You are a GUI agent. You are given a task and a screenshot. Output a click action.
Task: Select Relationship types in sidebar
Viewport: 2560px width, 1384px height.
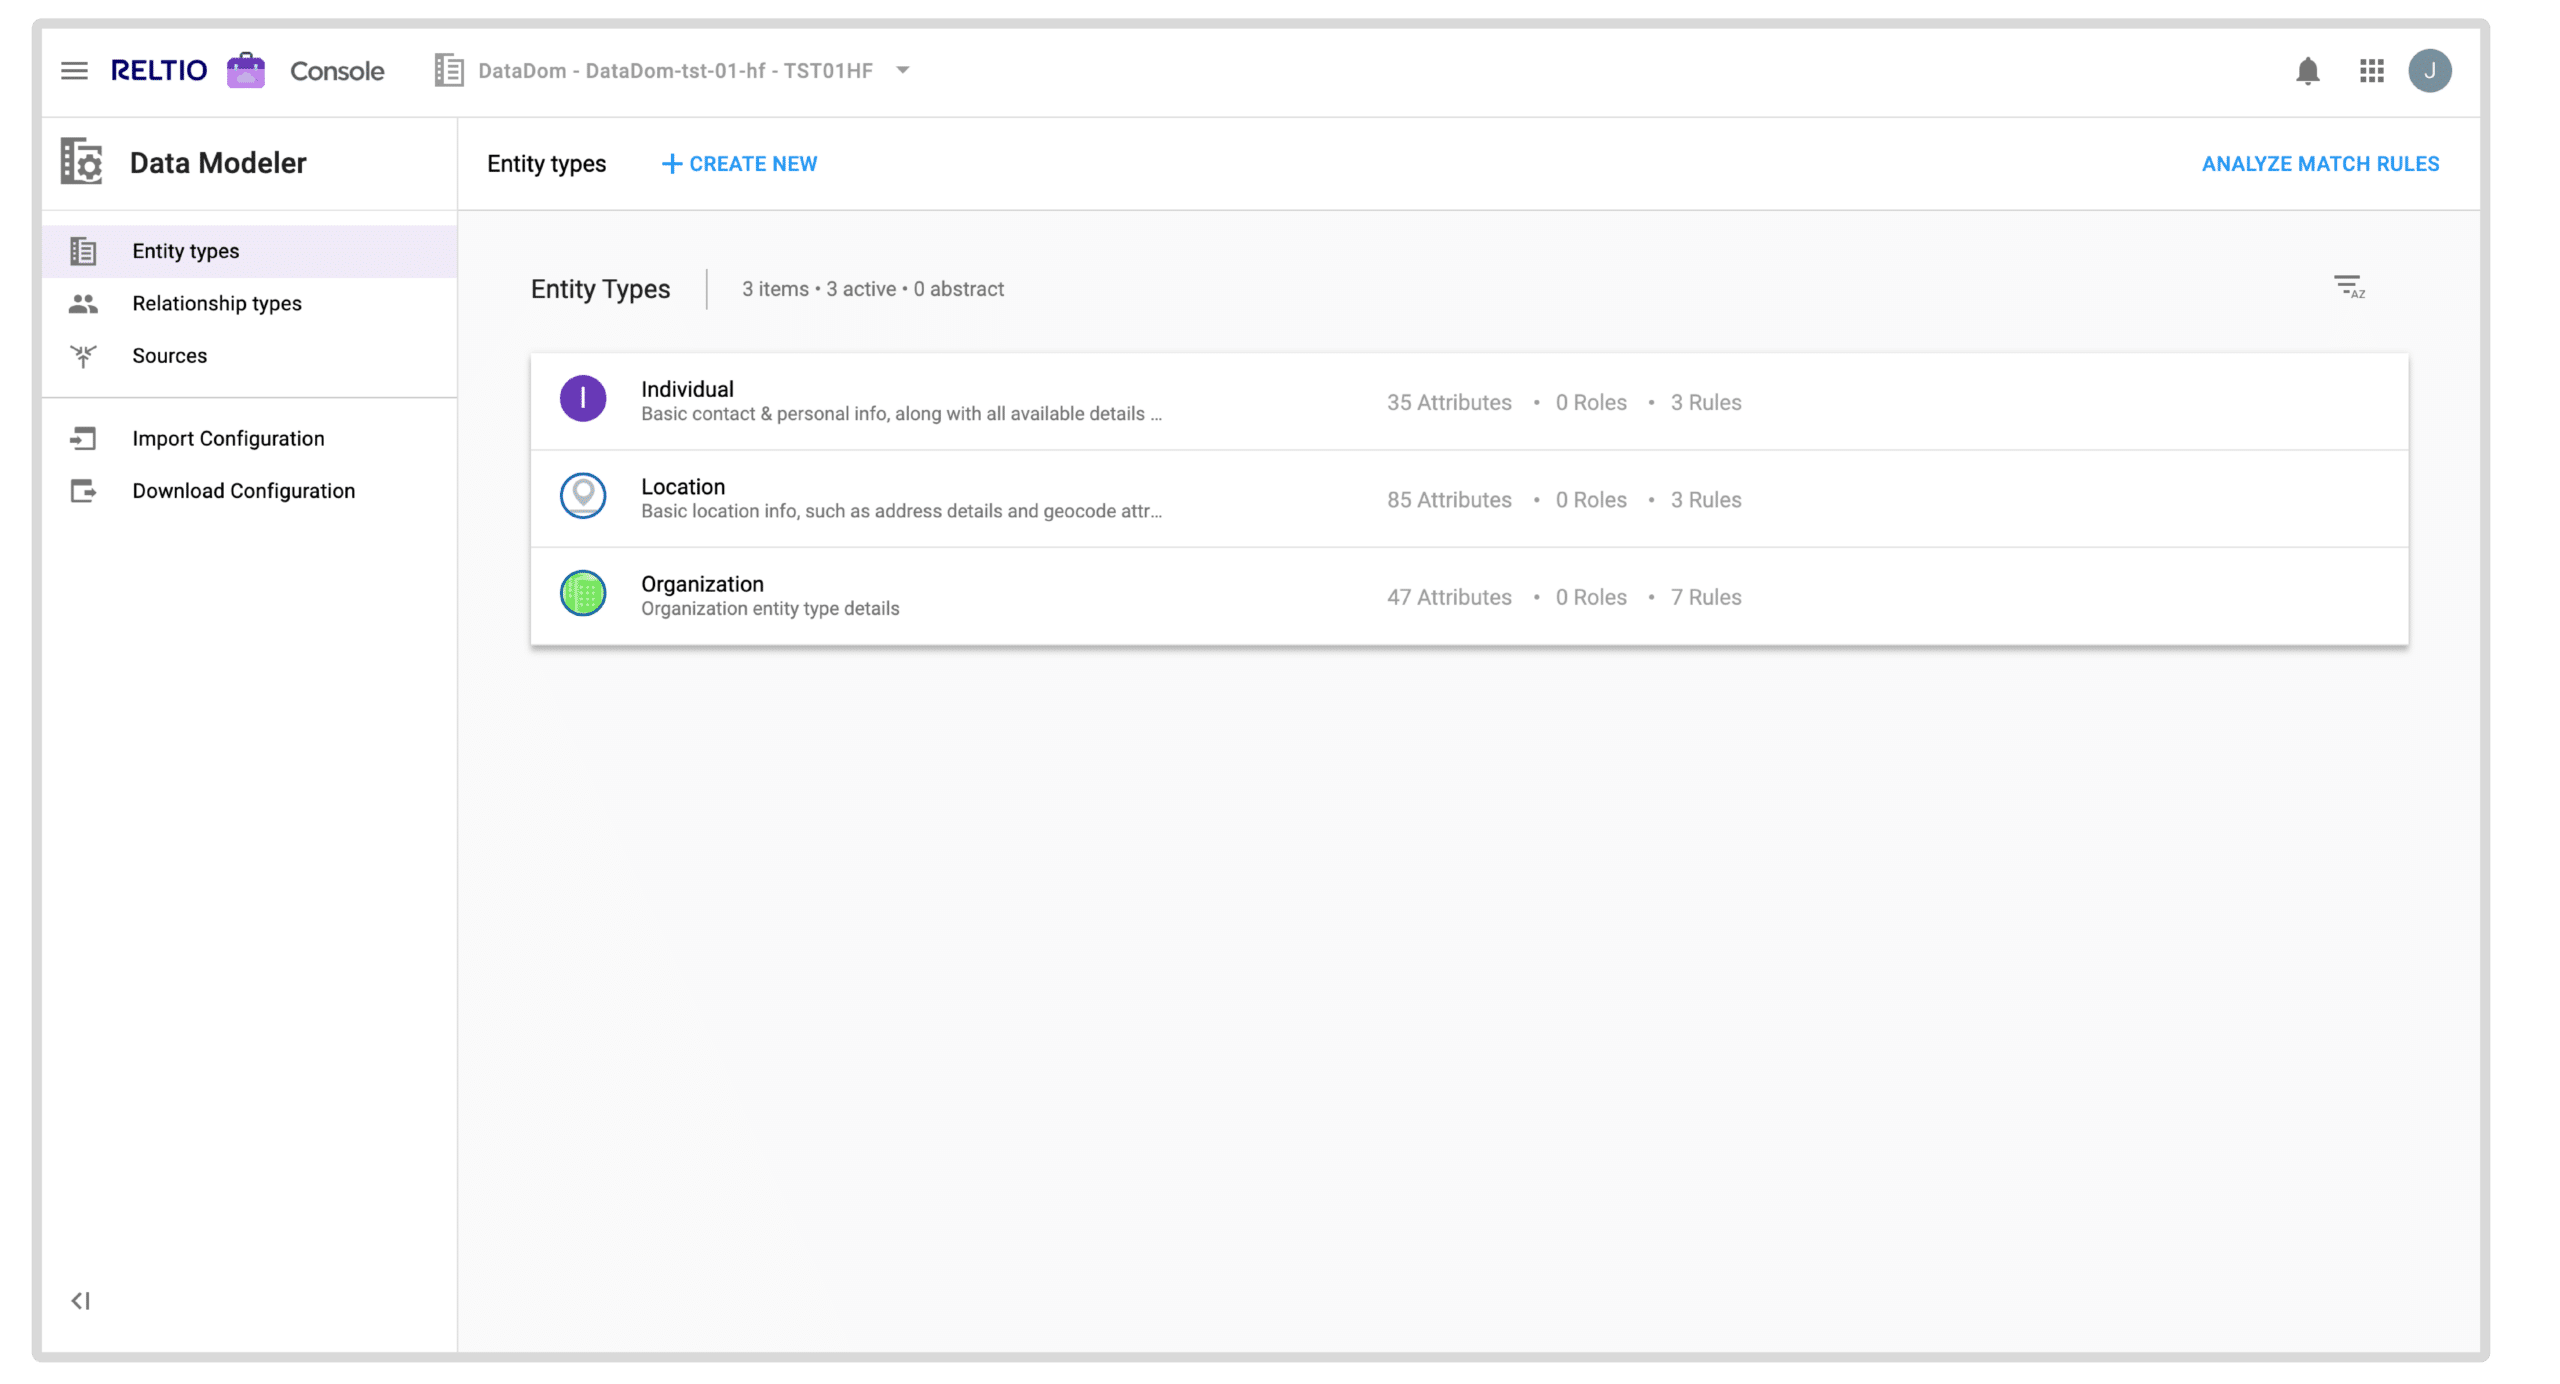[x=216, y=303]
